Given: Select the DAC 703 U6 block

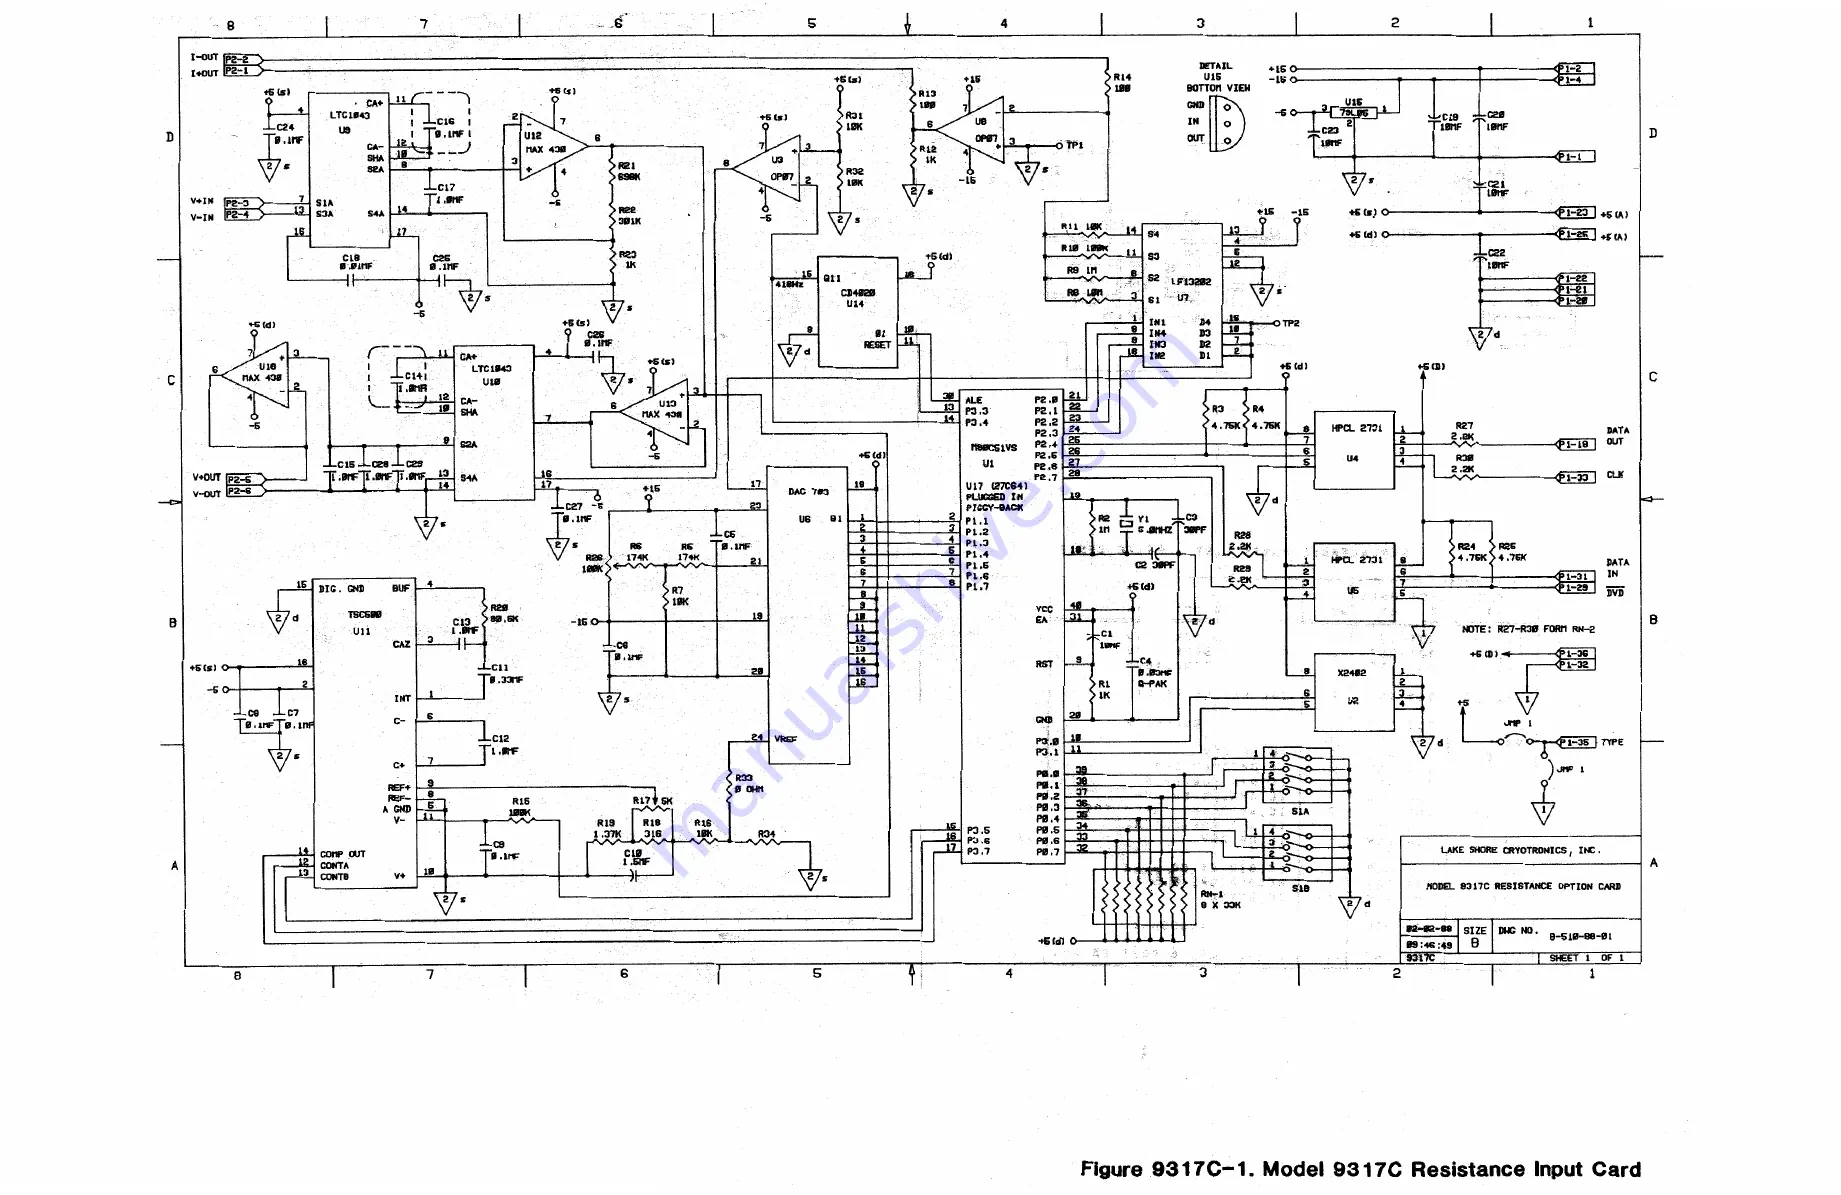Looking at the screenshot, I should (808, 615).
